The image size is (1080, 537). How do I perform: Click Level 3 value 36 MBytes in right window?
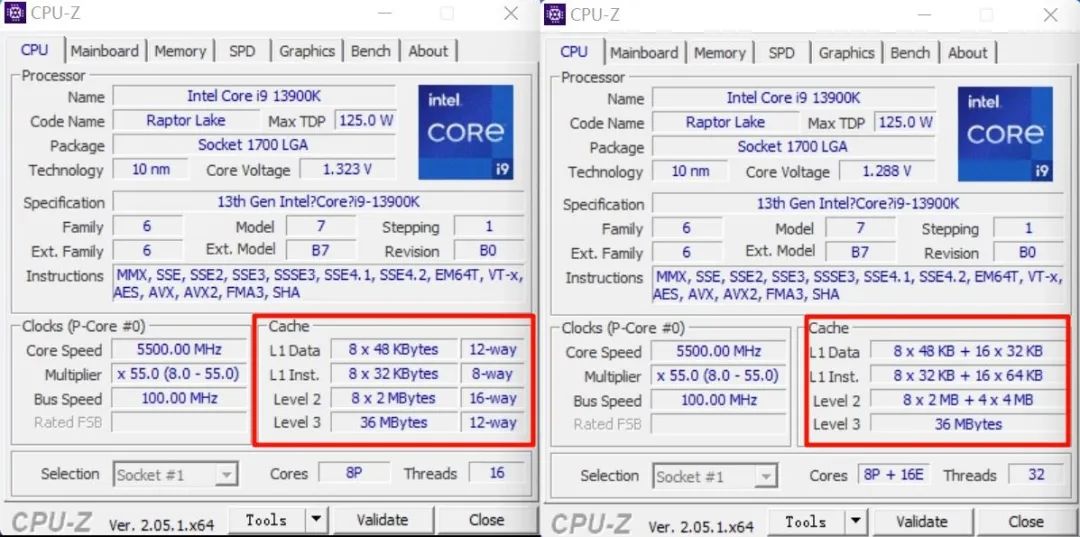(x=967, y=424)
